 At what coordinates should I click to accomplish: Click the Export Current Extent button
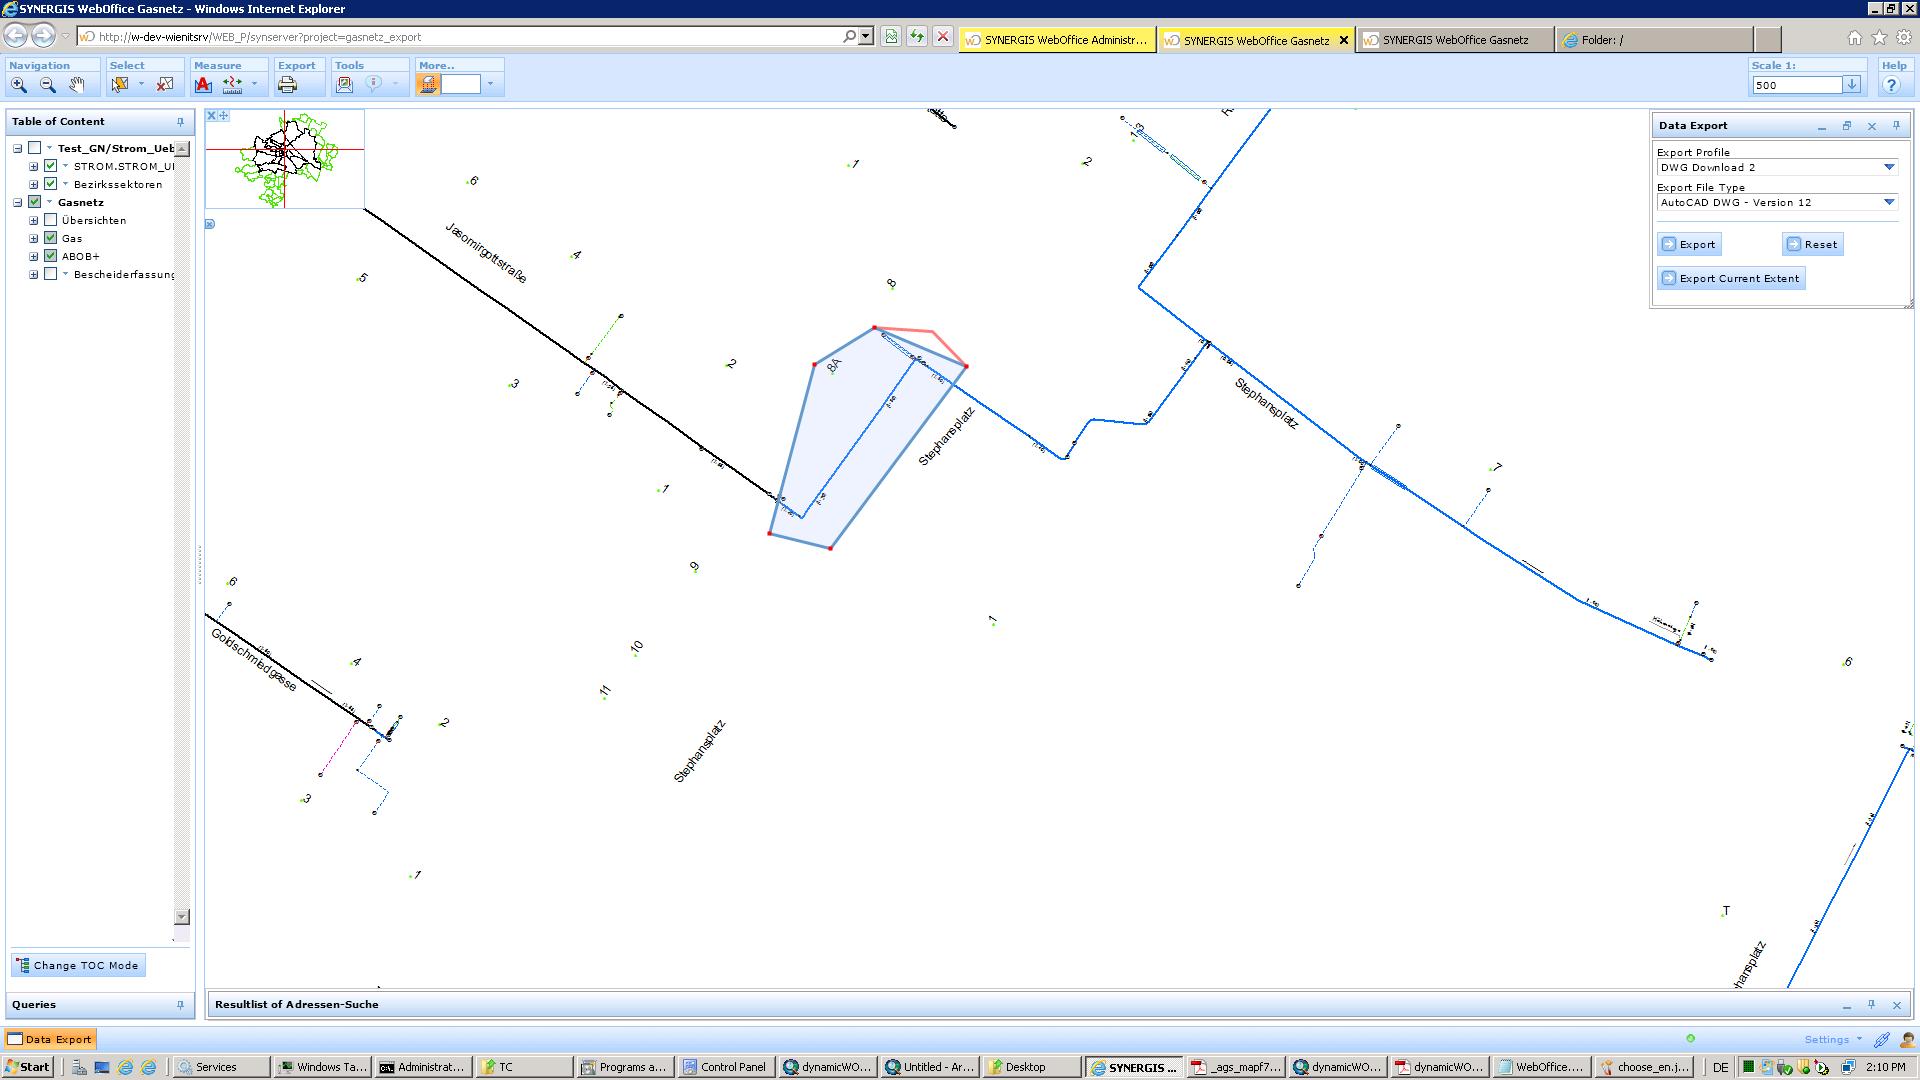pyautogui.click(x=1731, y=279)
